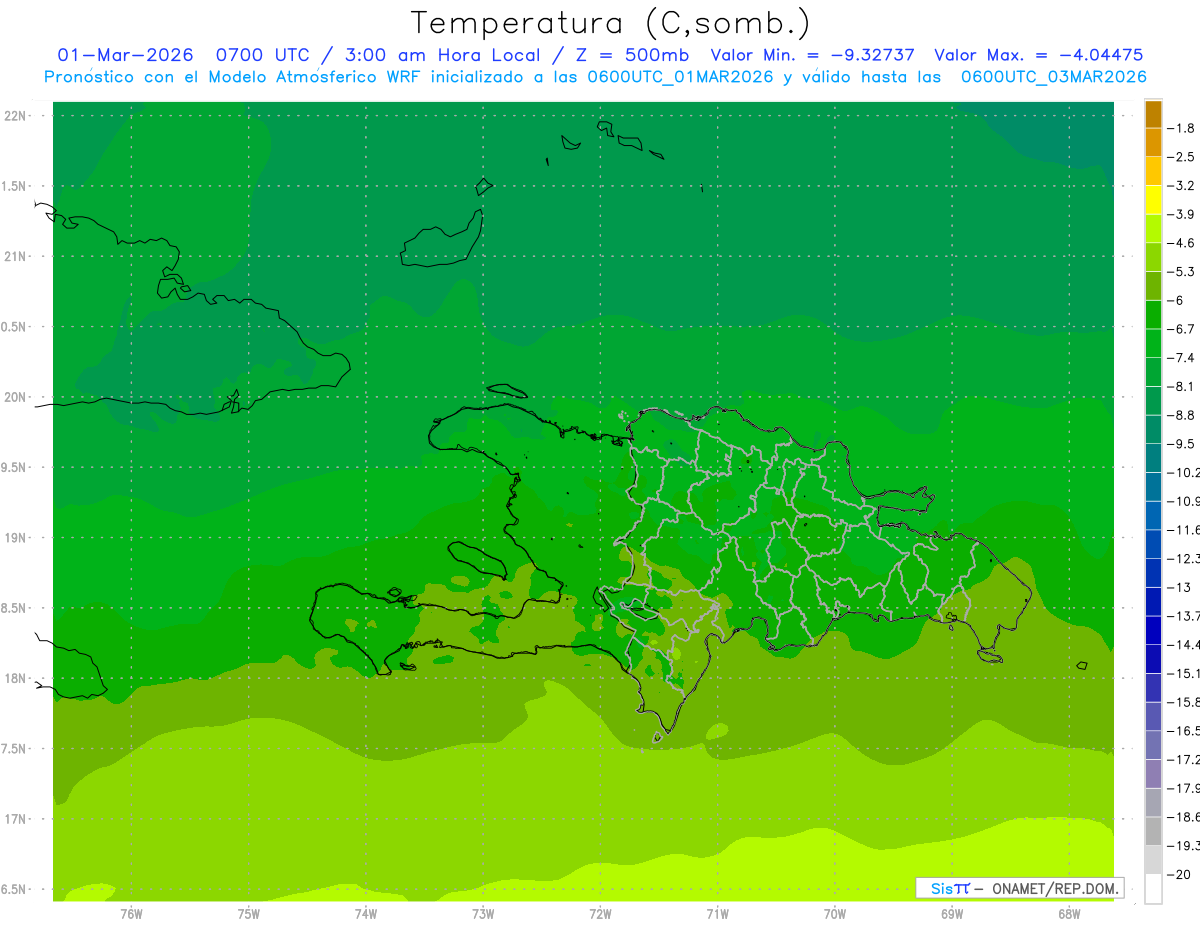Click the "18N" latitude label

click(x=16, y=679)
